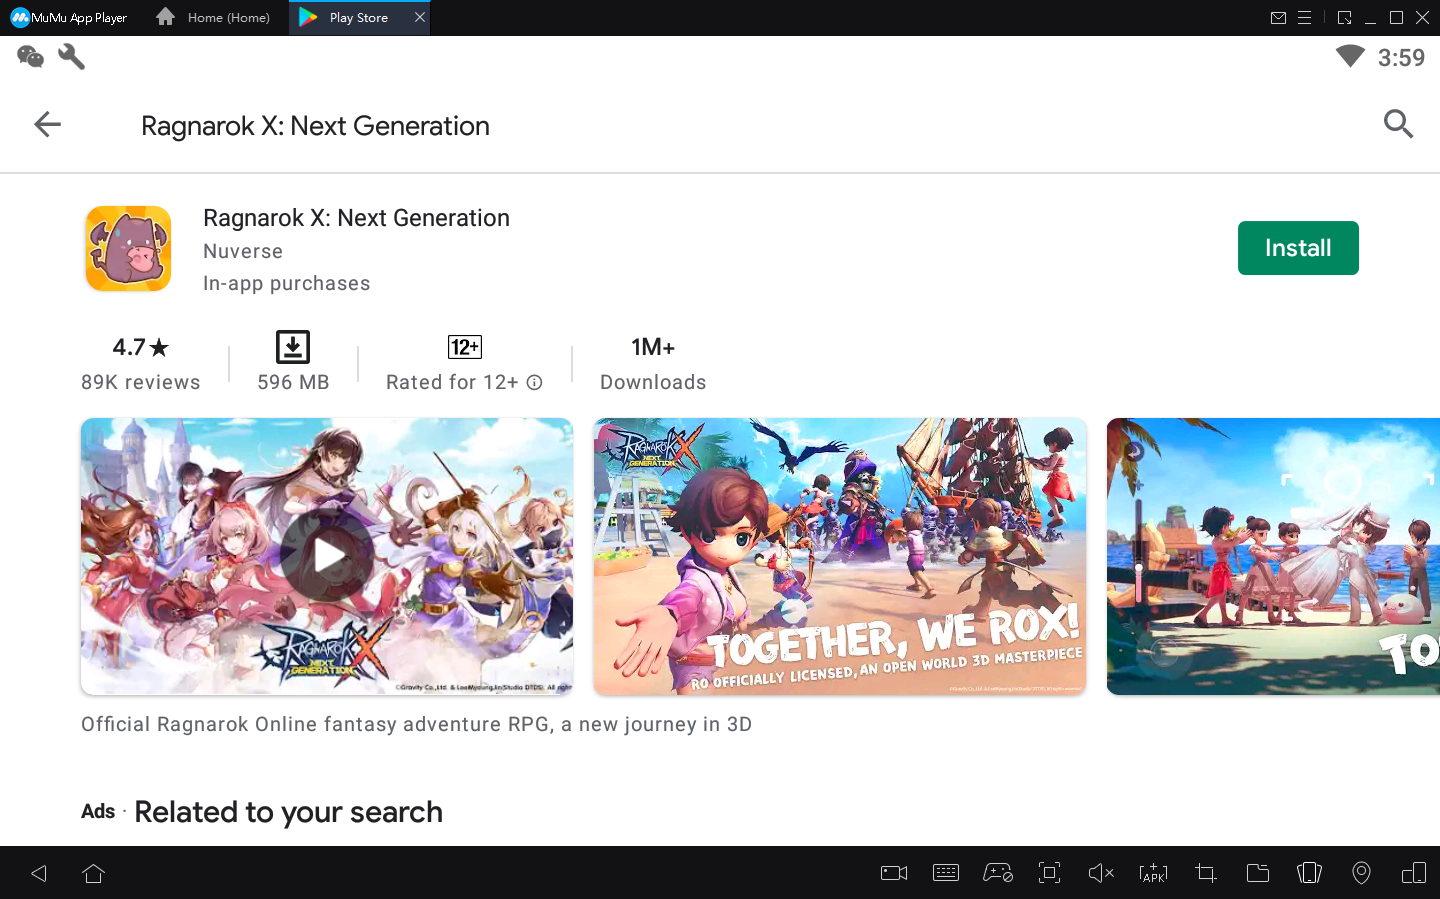Switch to the Home (Home) tab
The image size is (1440, 899).
213,17
